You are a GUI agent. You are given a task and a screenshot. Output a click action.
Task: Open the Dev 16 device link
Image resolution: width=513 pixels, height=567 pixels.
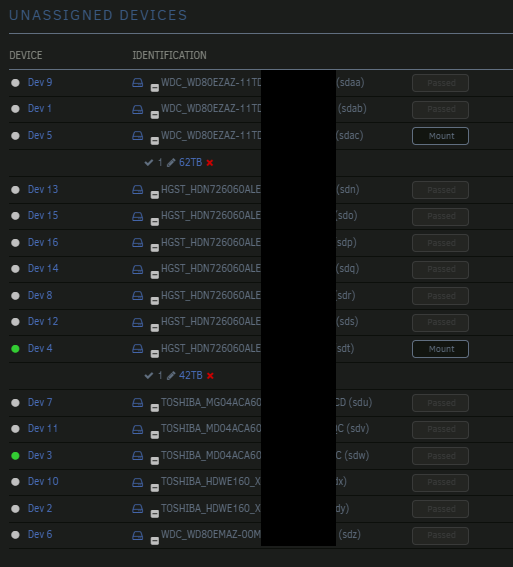tap(43, 242)
